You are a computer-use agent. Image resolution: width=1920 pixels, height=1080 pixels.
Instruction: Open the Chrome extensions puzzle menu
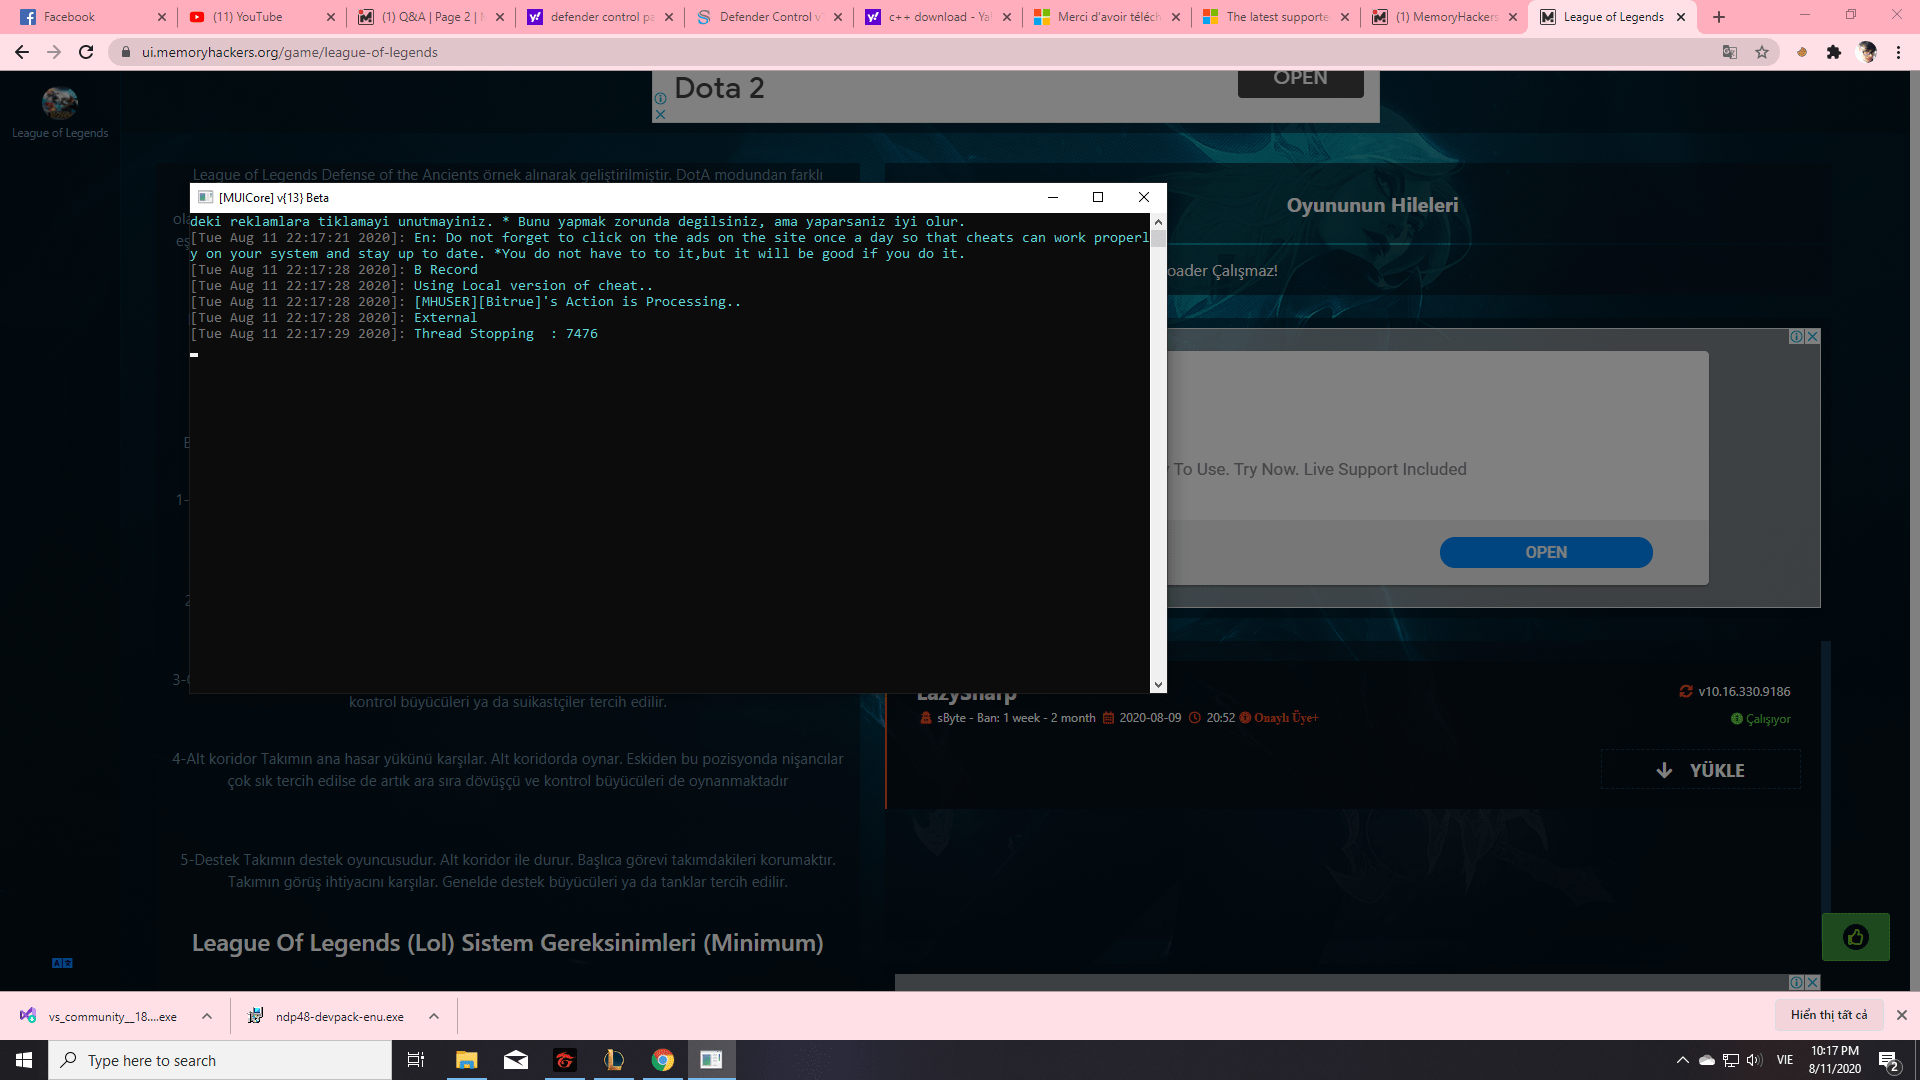1834,52
